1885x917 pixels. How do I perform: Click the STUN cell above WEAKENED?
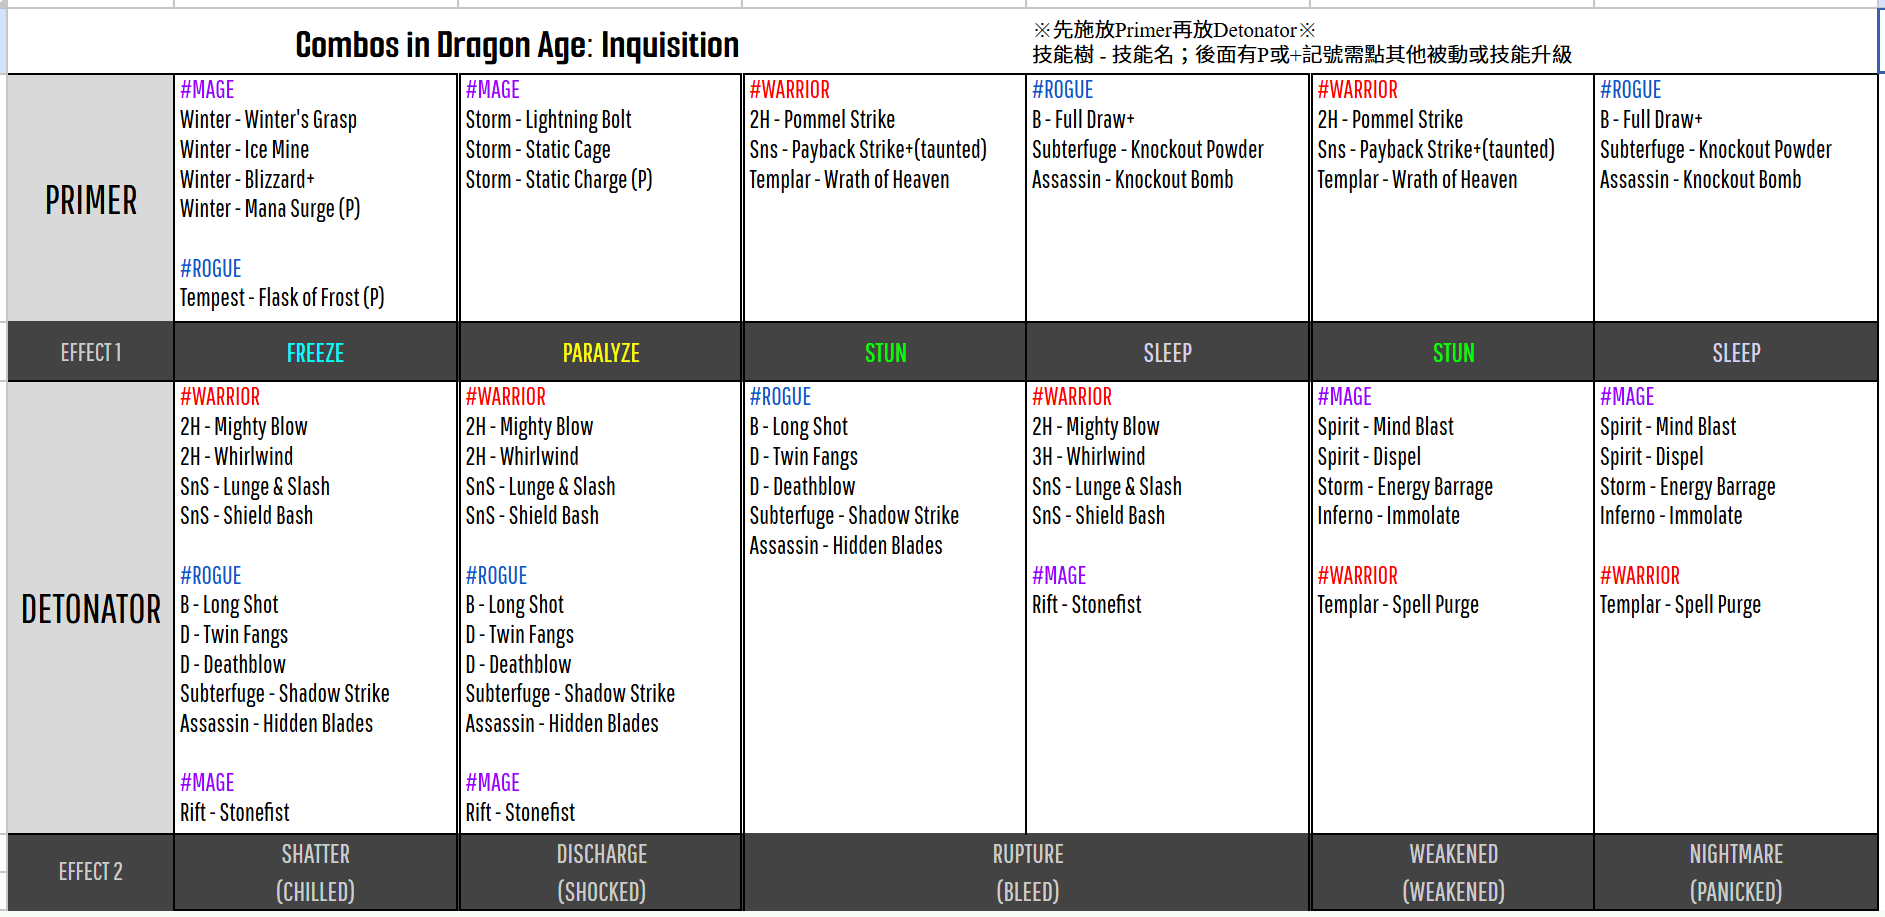1453,352
